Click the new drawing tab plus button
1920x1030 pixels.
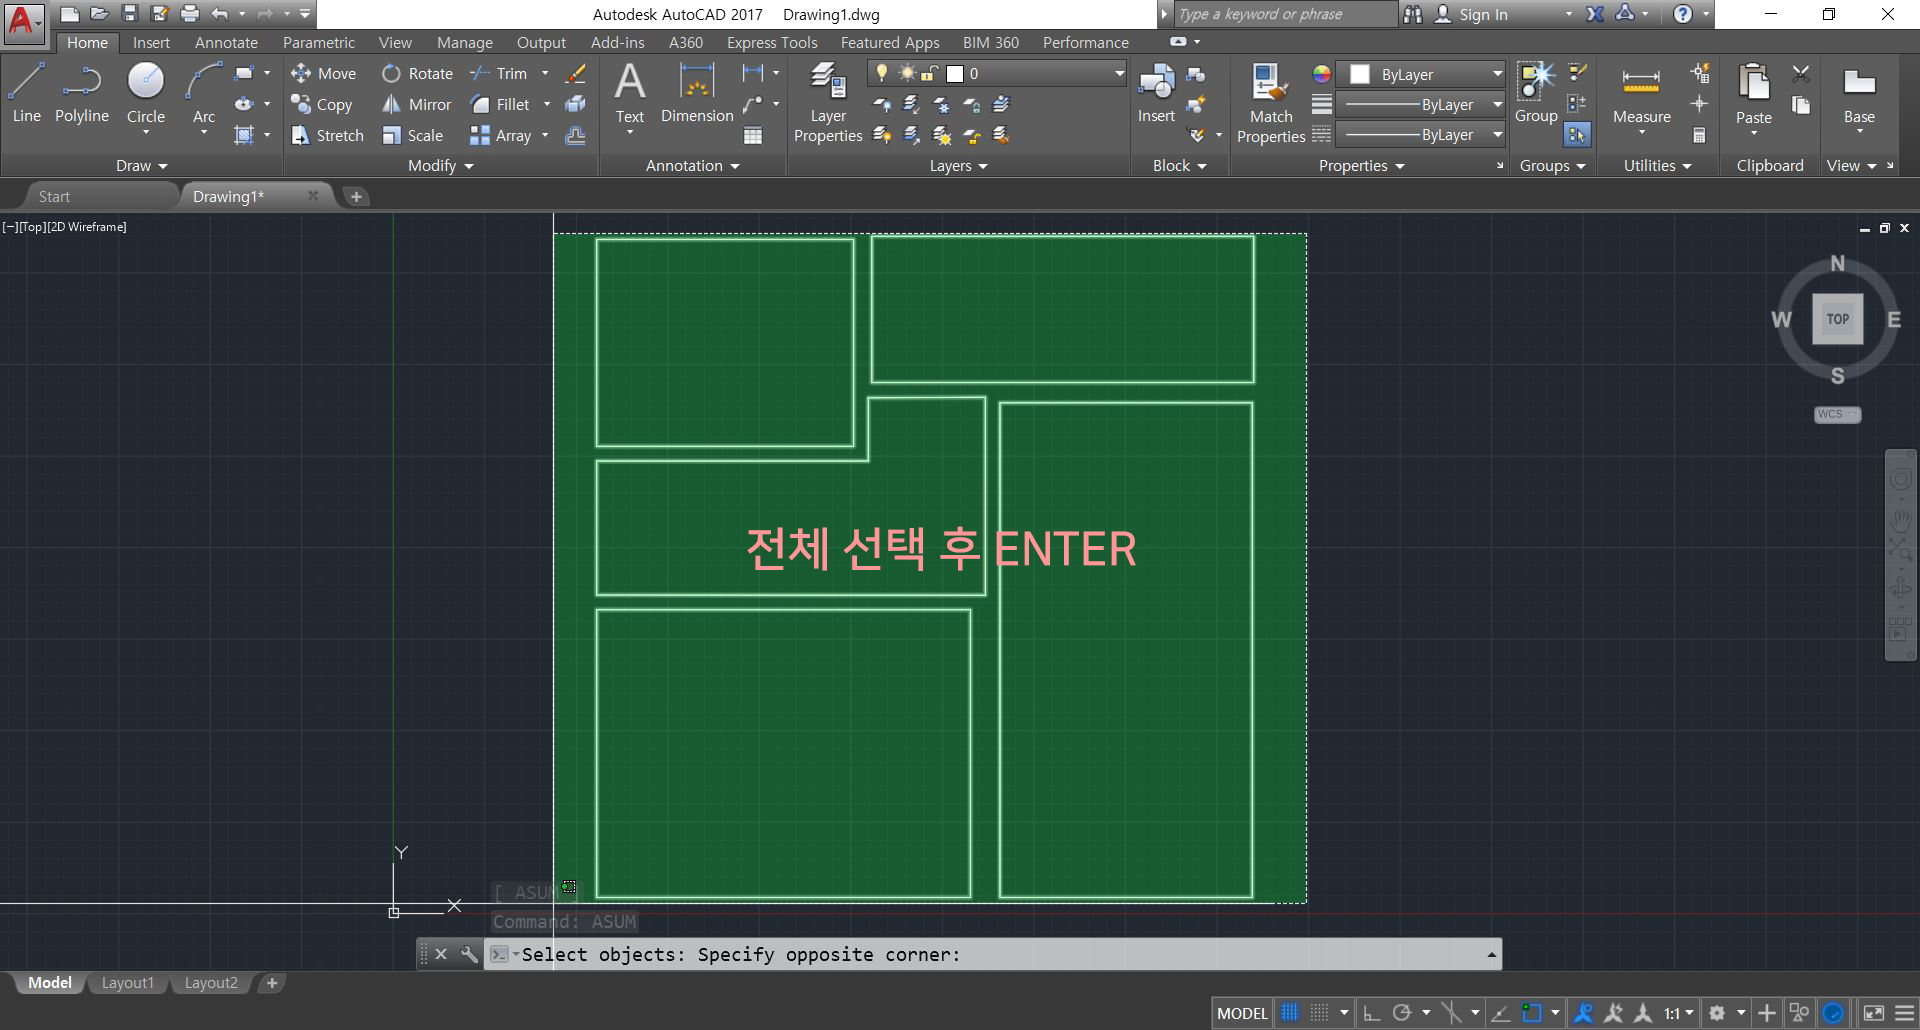356,196
